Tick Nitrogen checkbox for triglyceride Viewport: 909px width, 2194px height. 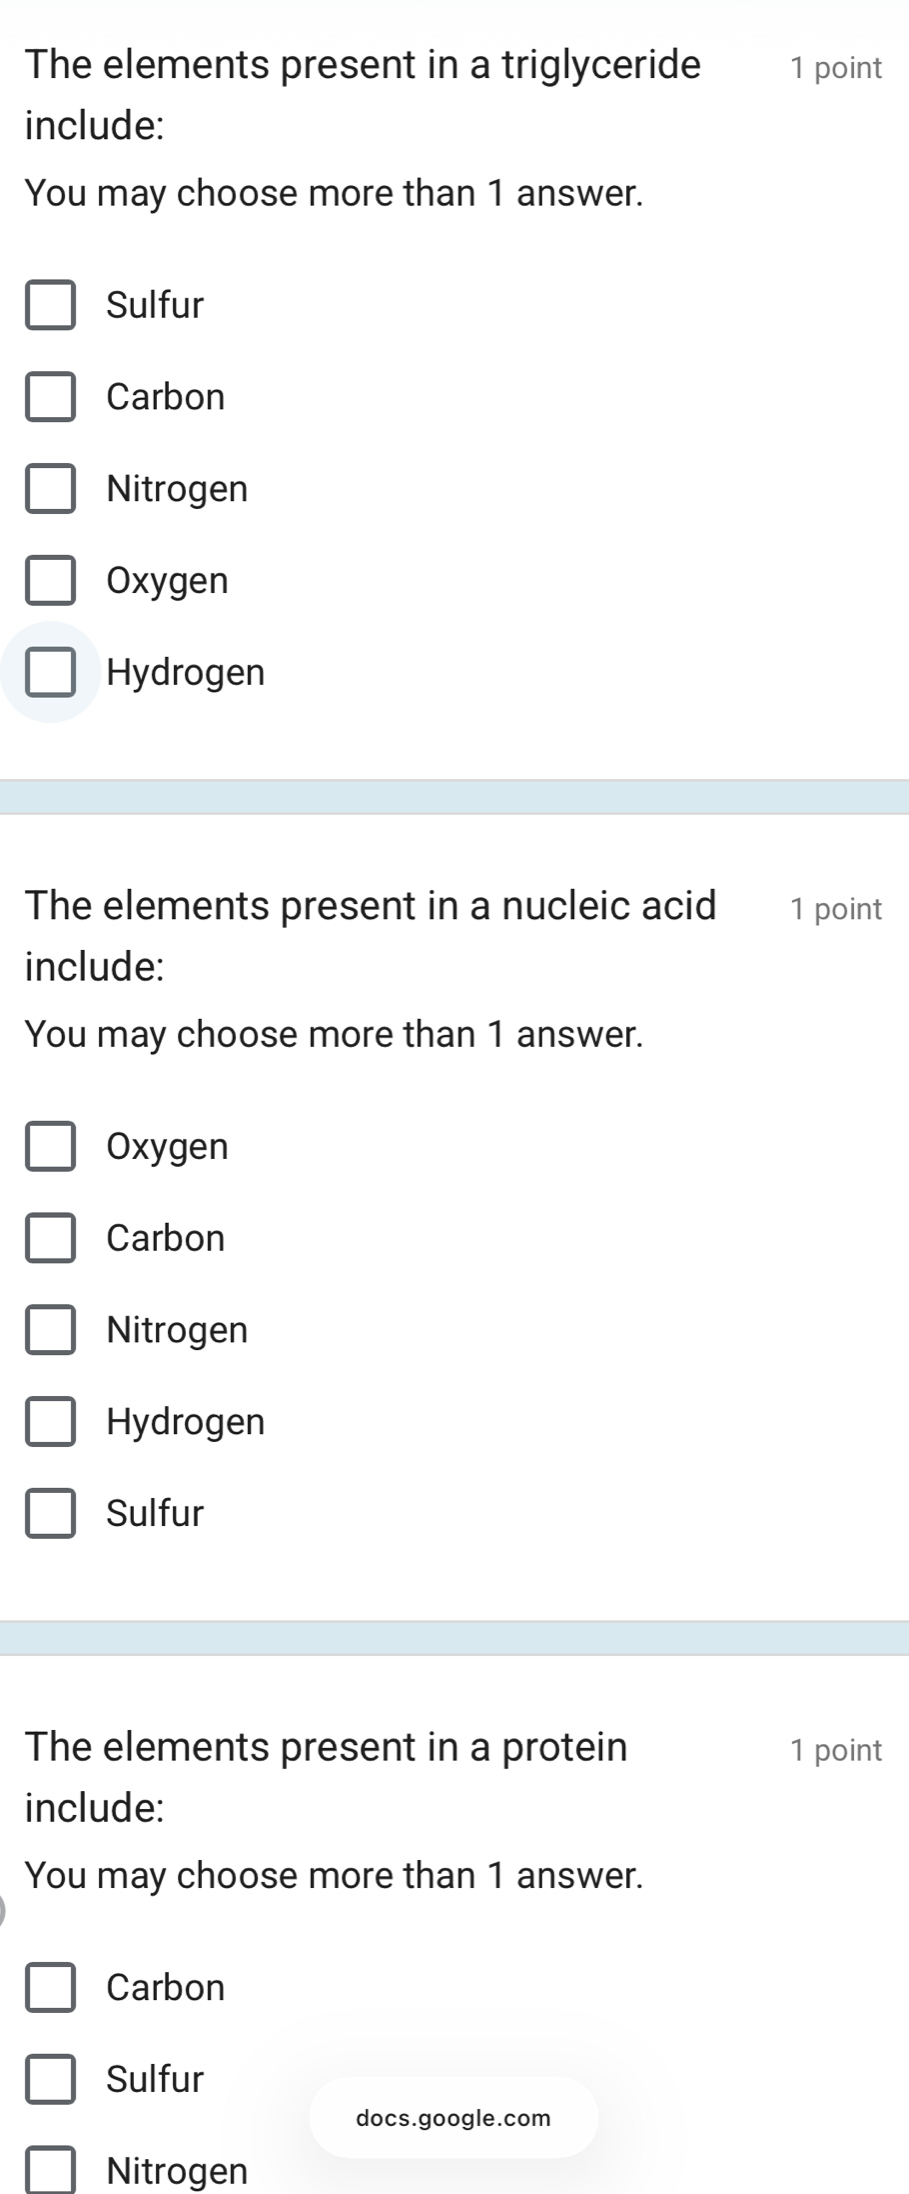[50, 489]
